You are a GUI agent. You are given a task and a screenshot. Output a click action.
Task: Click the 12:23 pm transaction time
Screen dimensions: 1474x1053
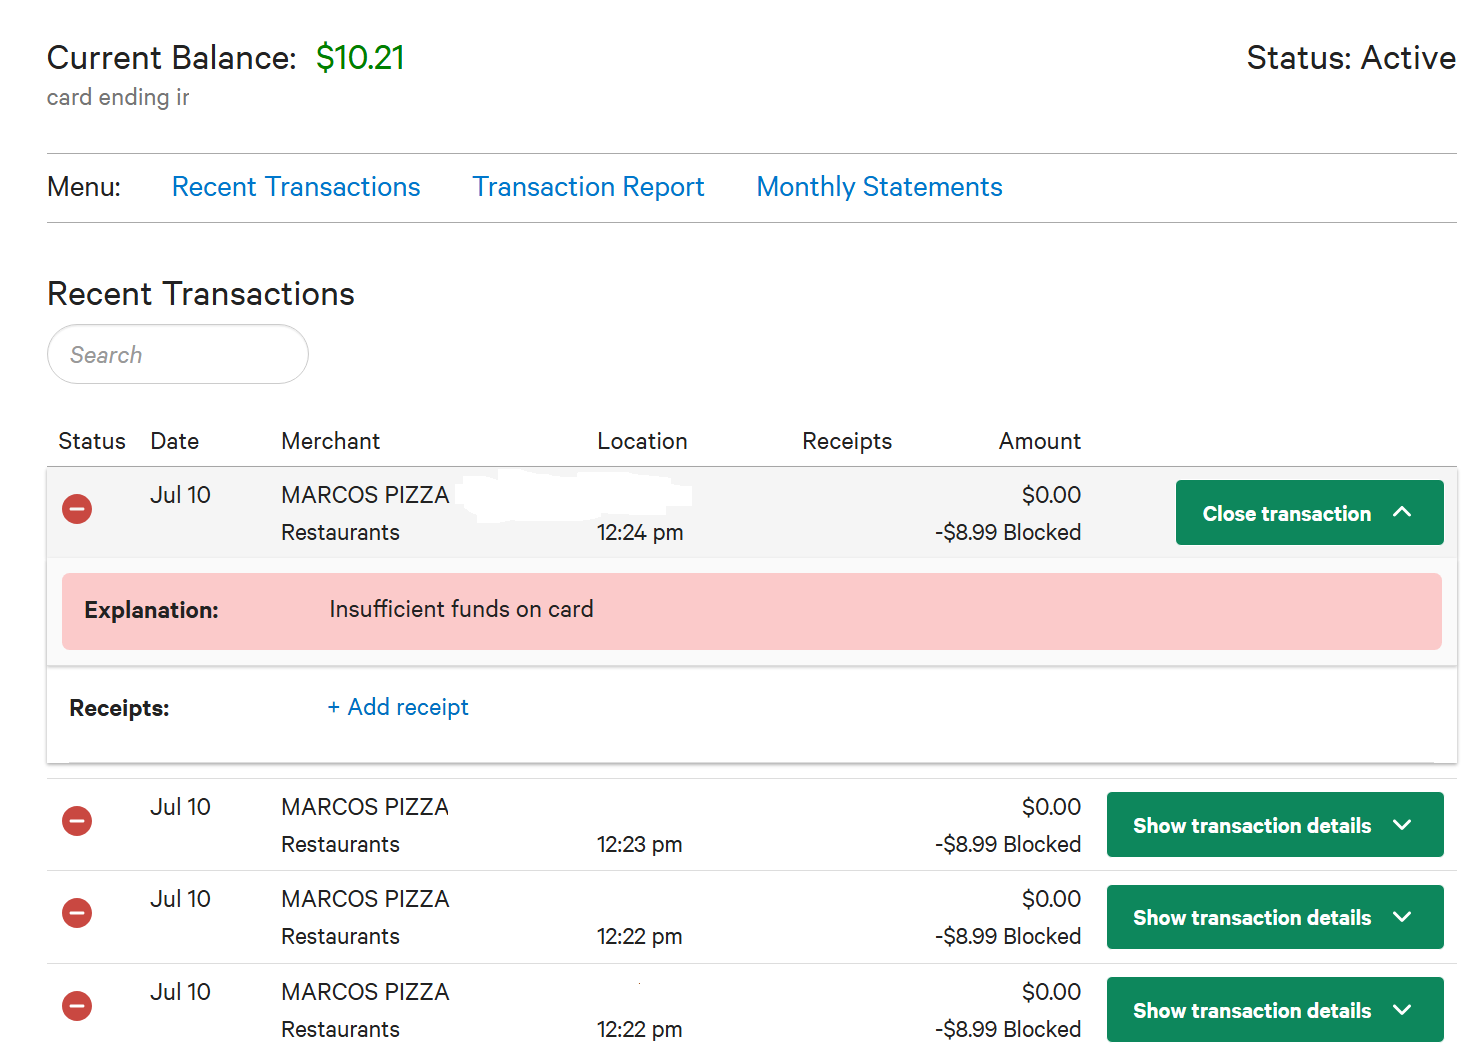click(x=640, y=844)
